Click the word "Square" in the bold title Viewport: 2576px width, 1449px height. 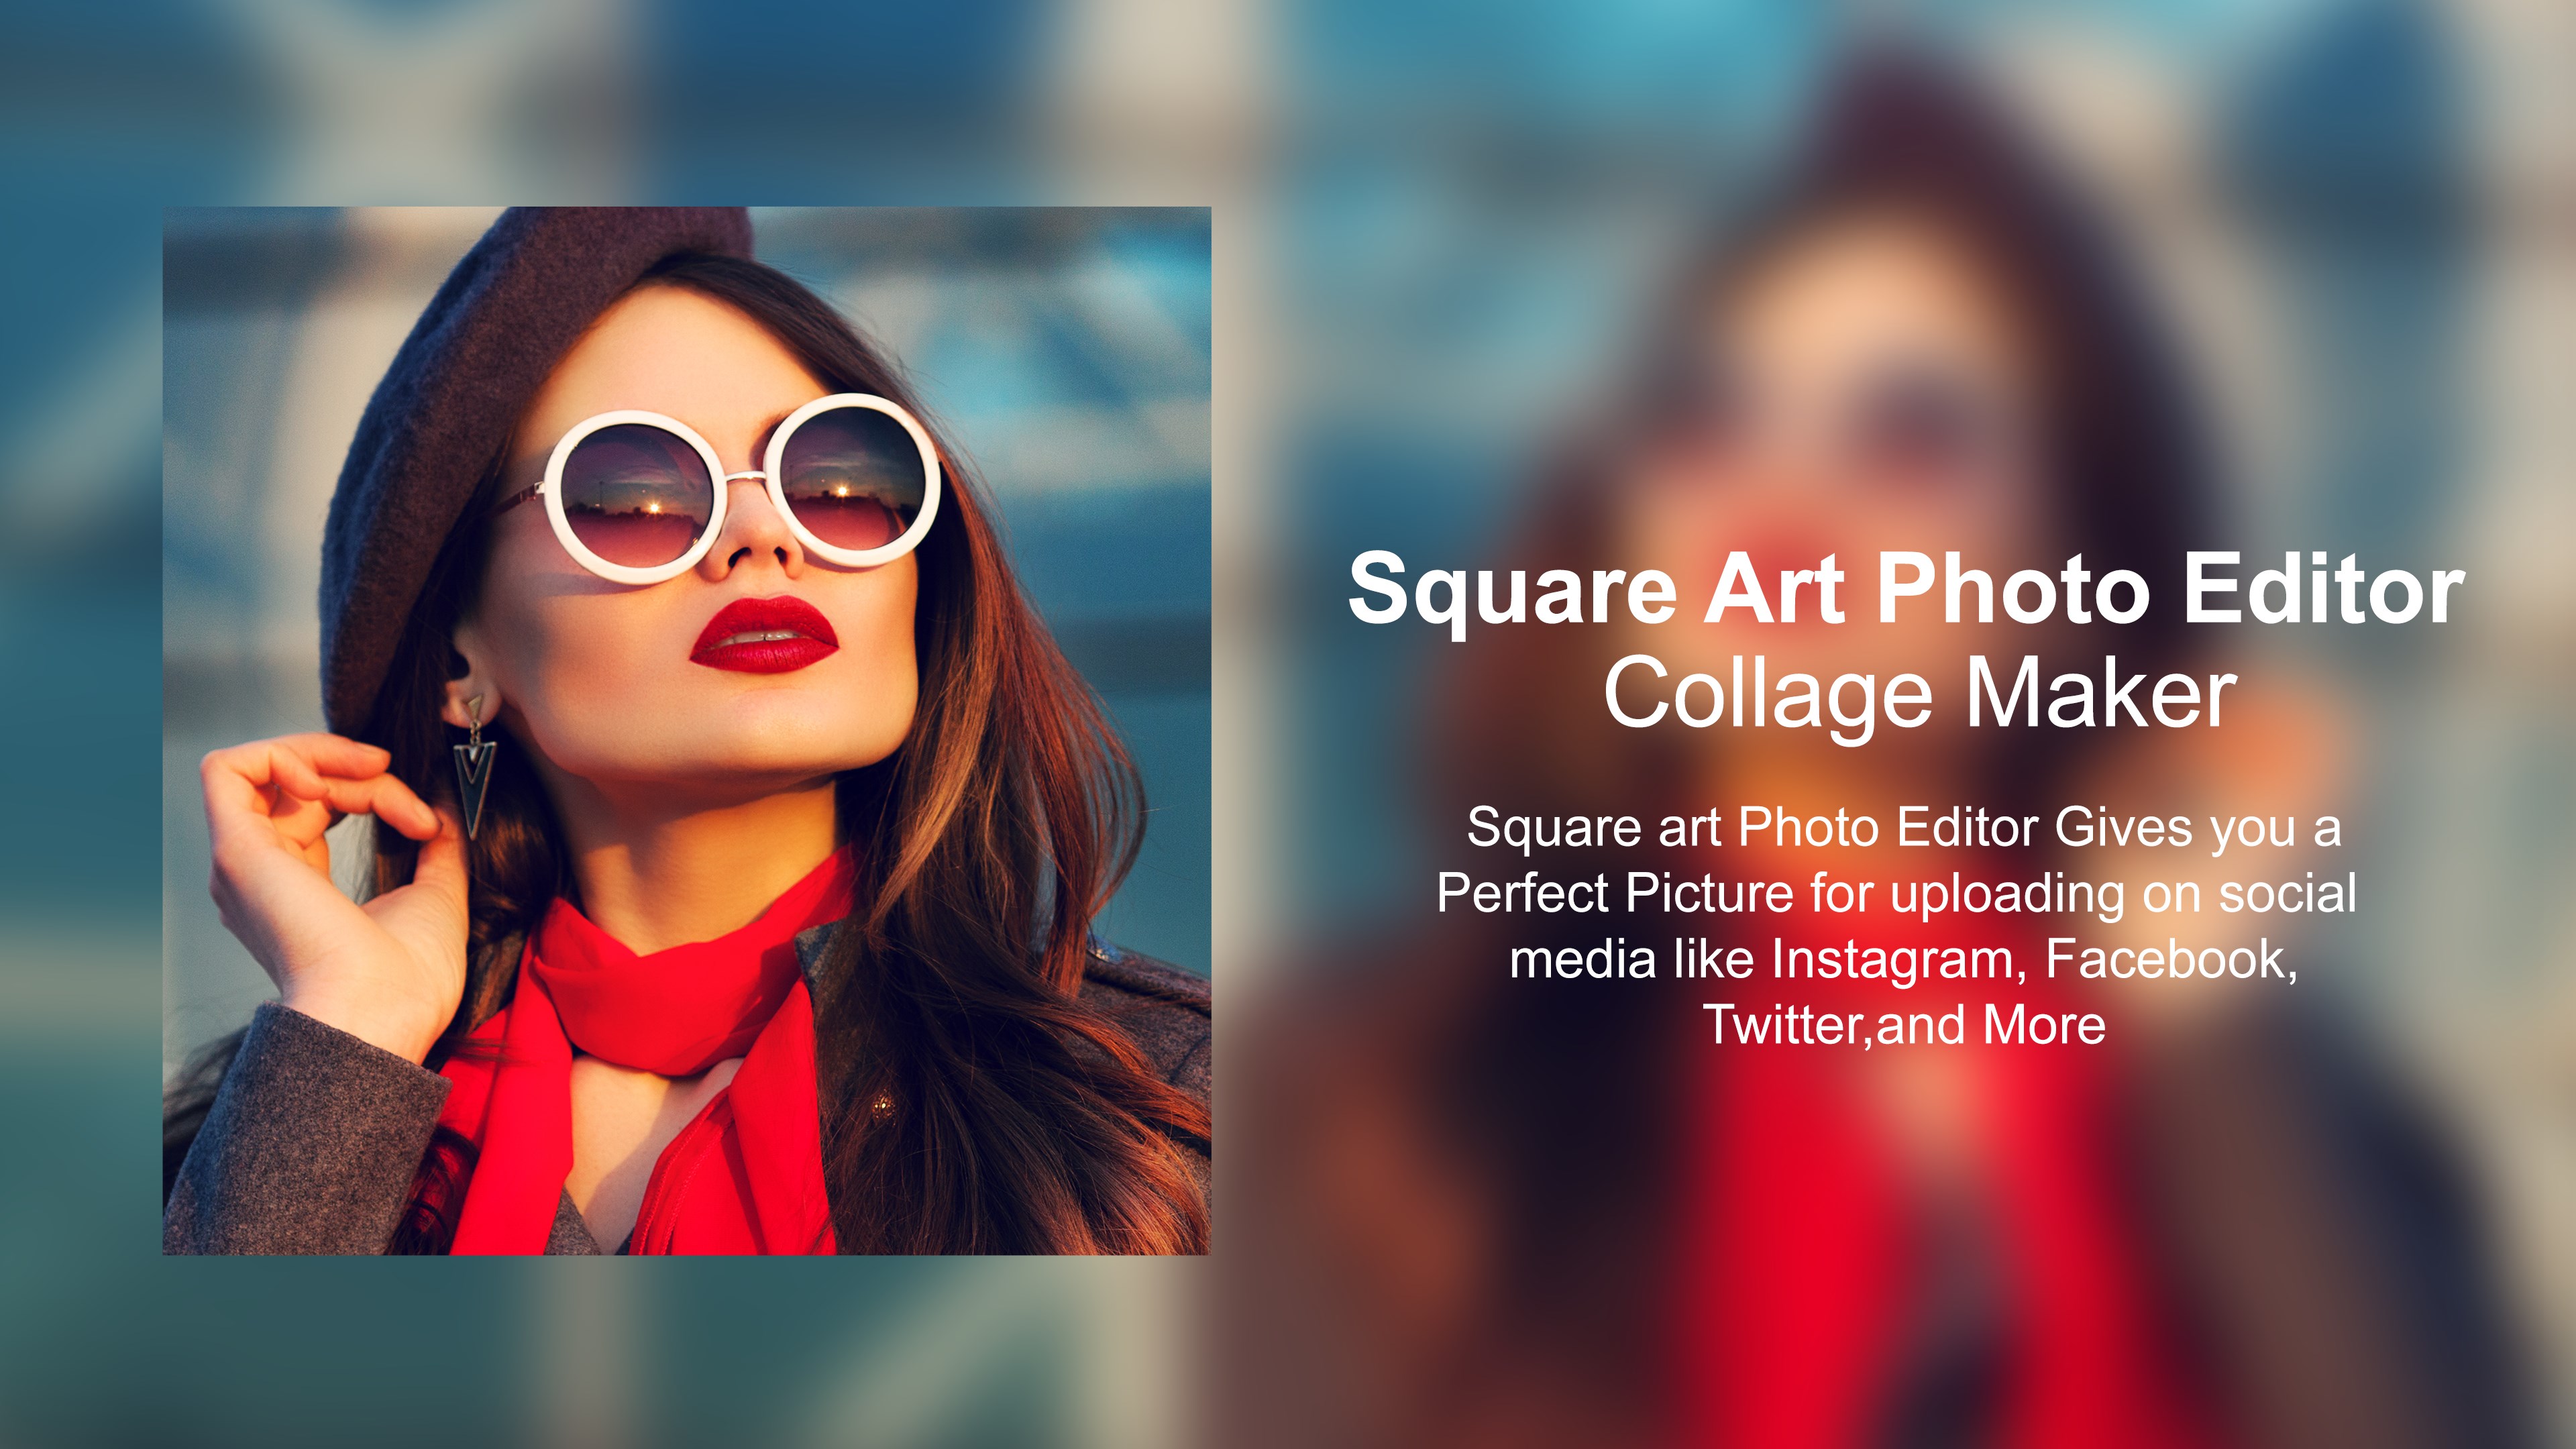[x=1512, y=593]
